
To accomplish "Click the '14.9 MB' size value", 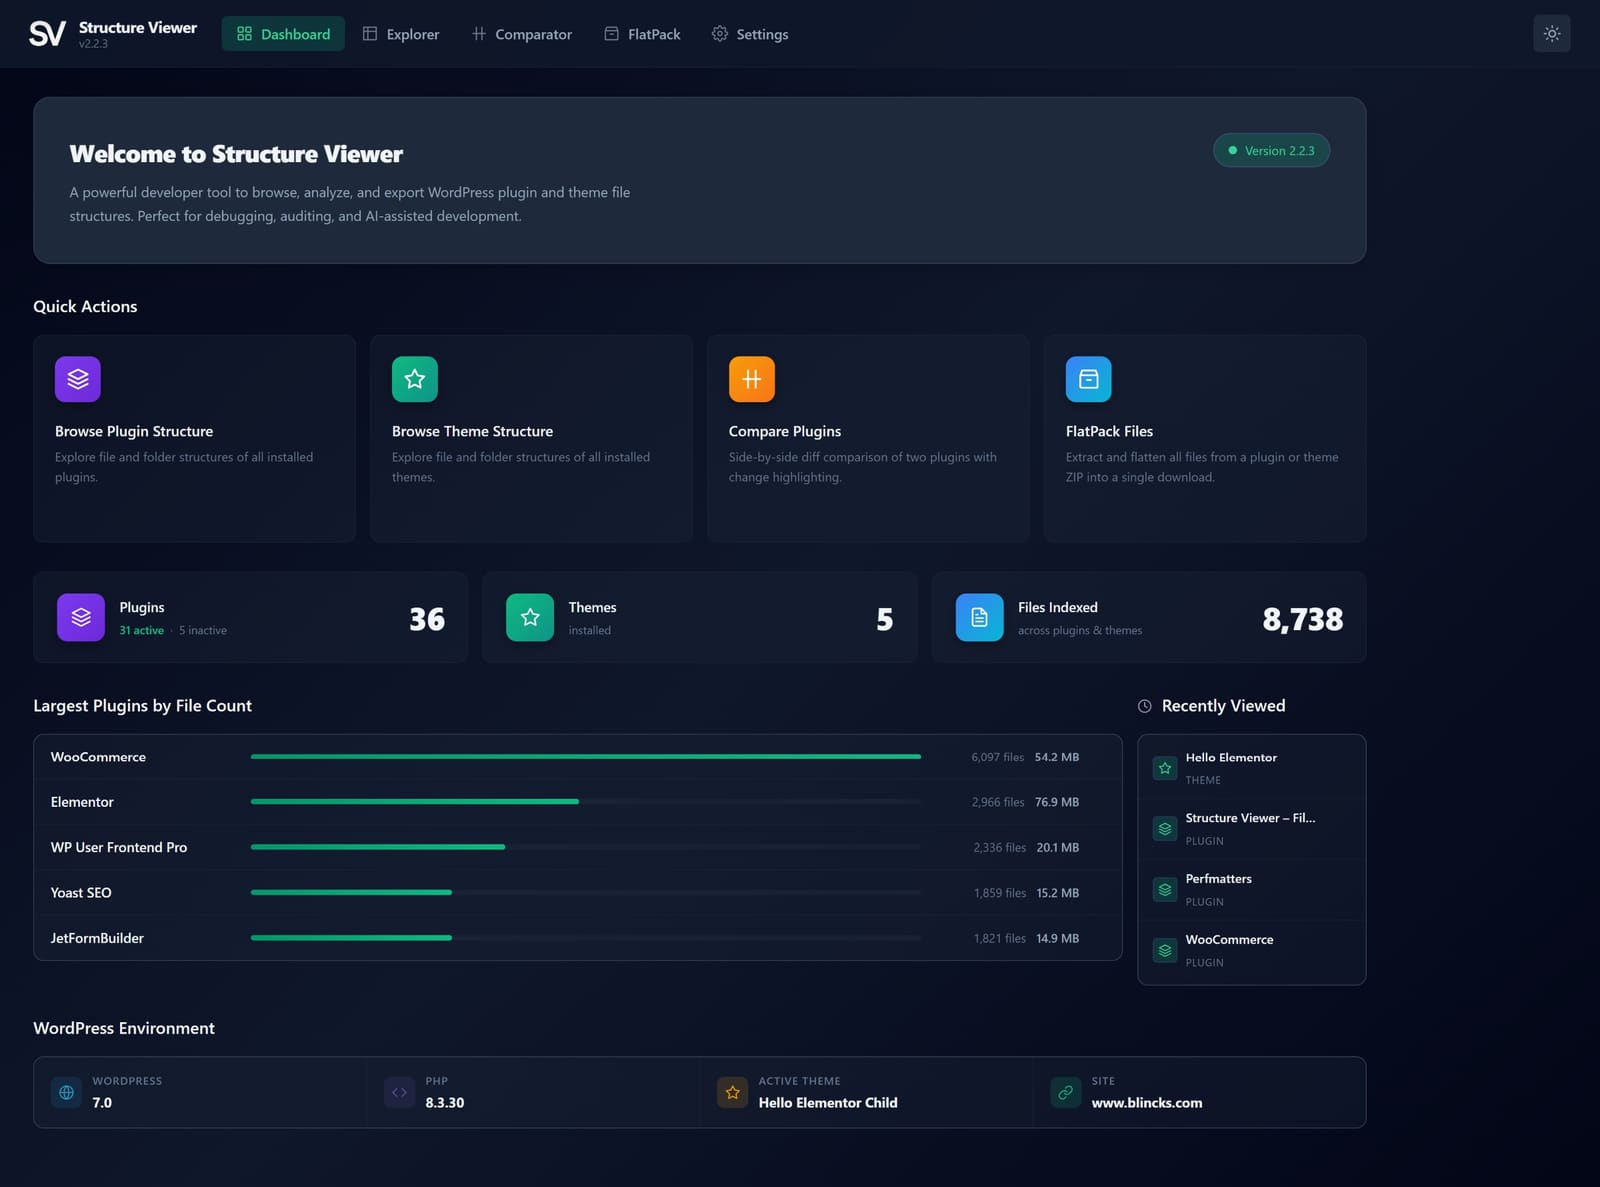I will pos(1057,938).
